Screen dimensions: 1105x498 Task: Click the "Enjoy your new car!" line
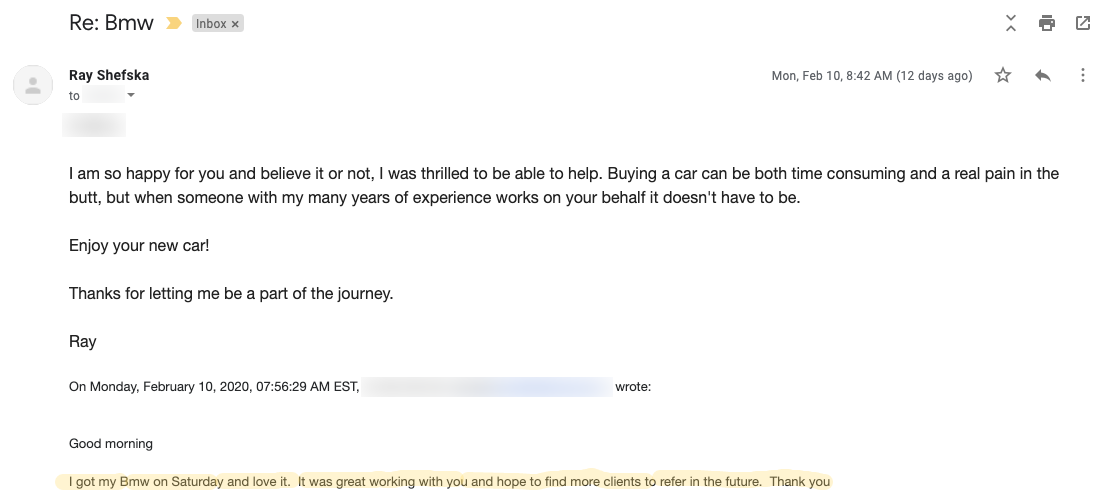(x=139, y=245)
